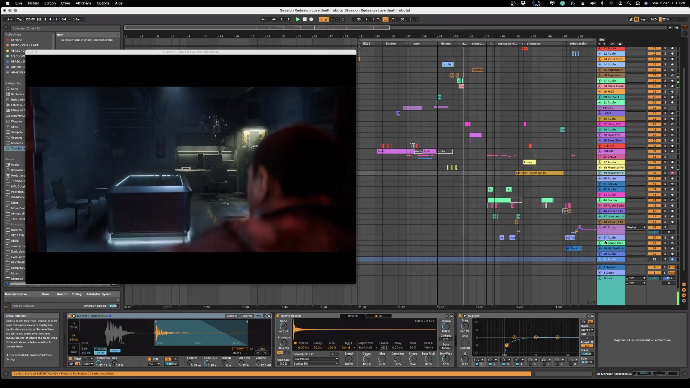The image size is (690, 388).
Task: Toggle the reverb device's on/off switch
Action: (x=278, y=316)
